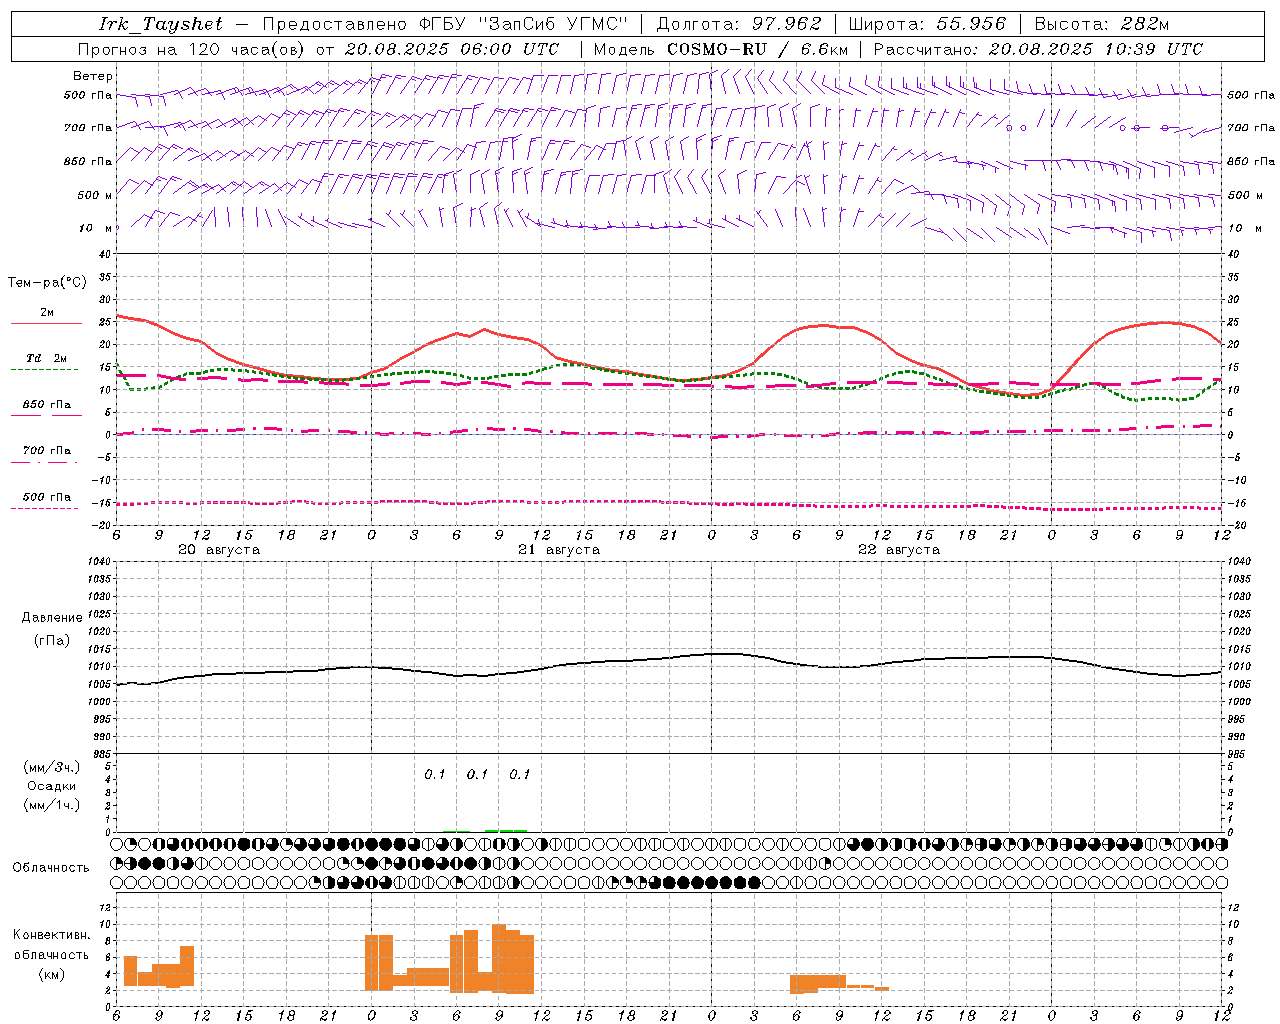Click the (мм/1ч.) precipitation unit label
Image resolution: width=1280 pixels, height=1024 pixels.
tap(52, 805)
